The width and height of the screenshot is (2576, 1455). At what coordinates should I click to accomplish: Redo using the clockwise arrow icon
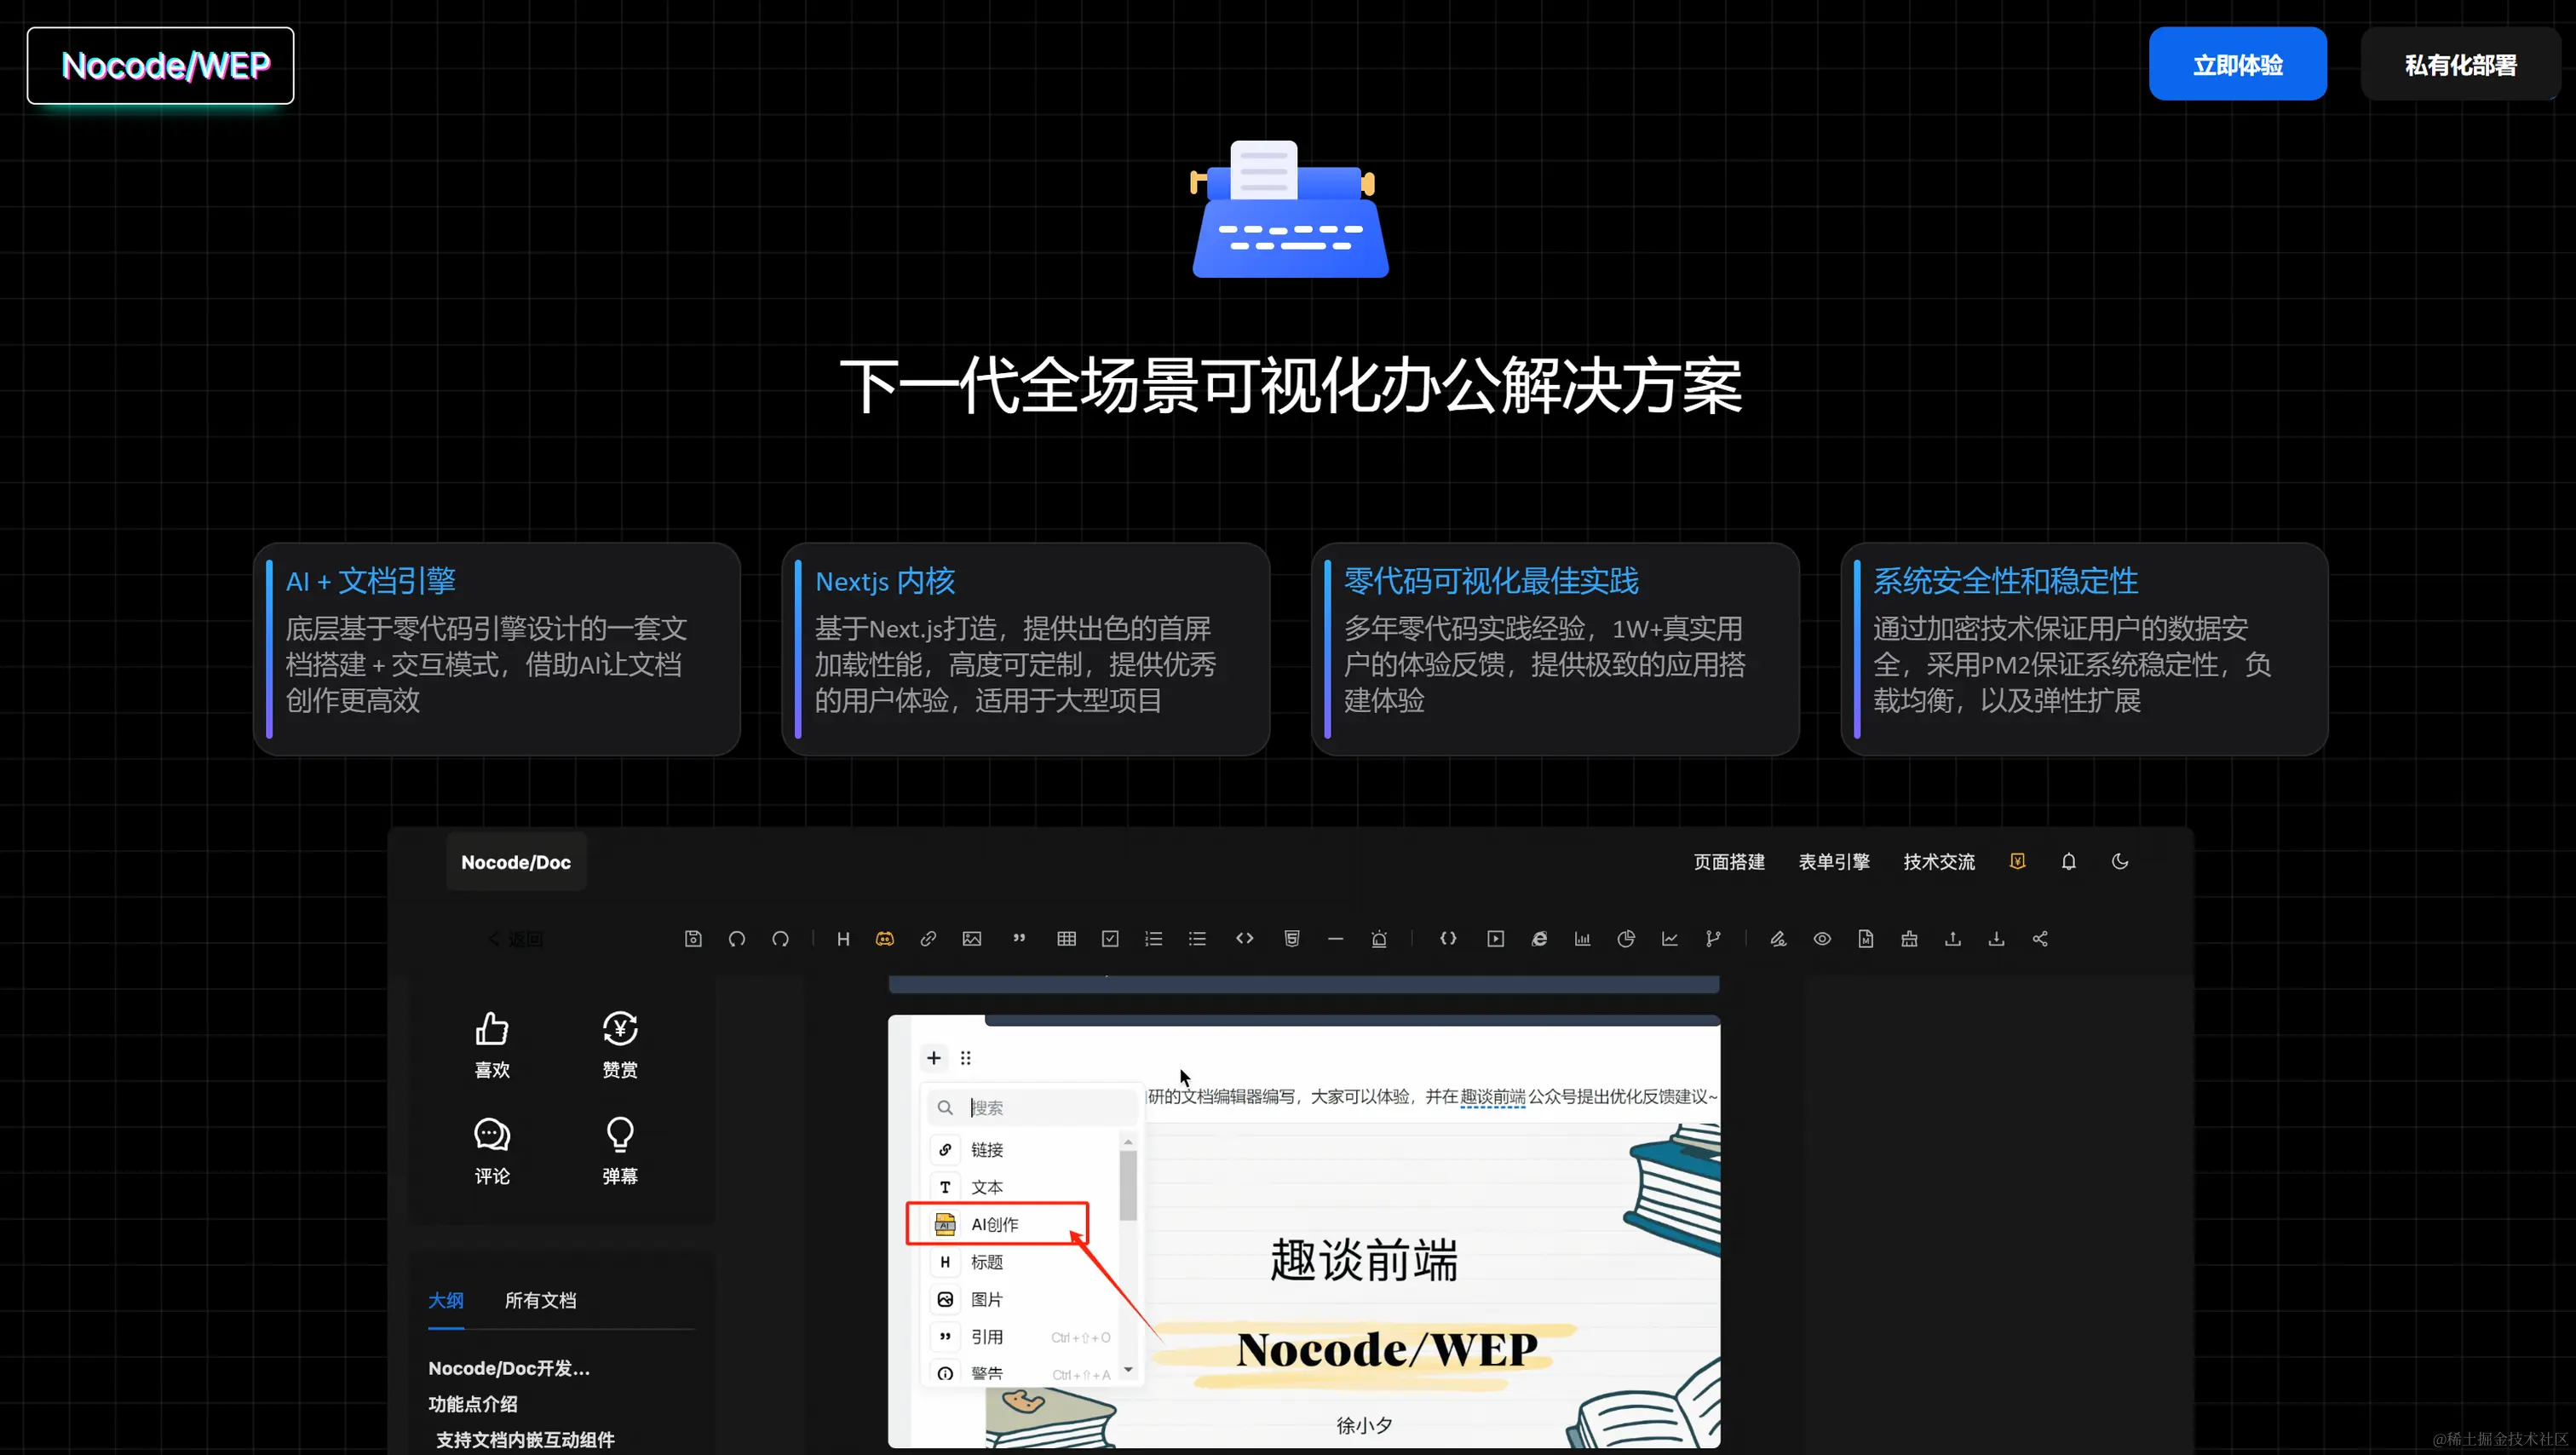[x=780, y=938]
